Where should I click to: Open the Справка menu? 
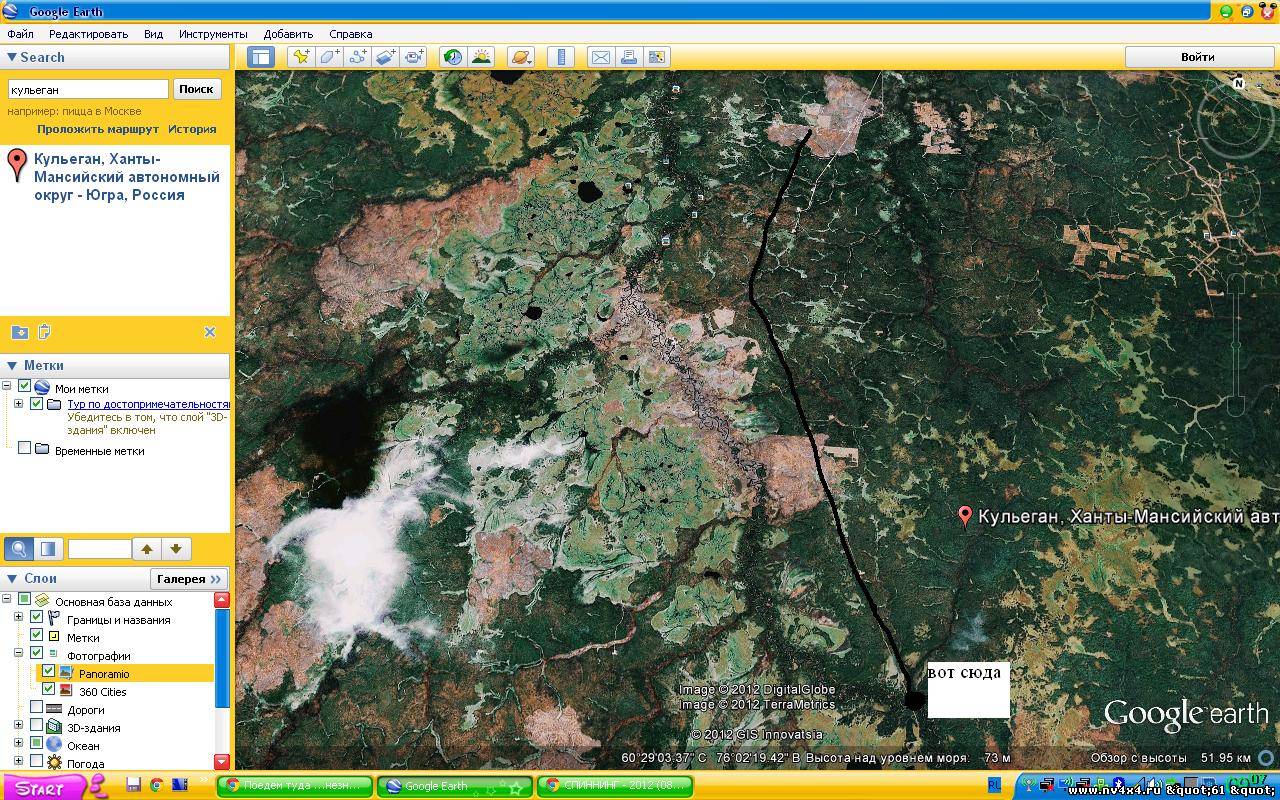(350, 34)
